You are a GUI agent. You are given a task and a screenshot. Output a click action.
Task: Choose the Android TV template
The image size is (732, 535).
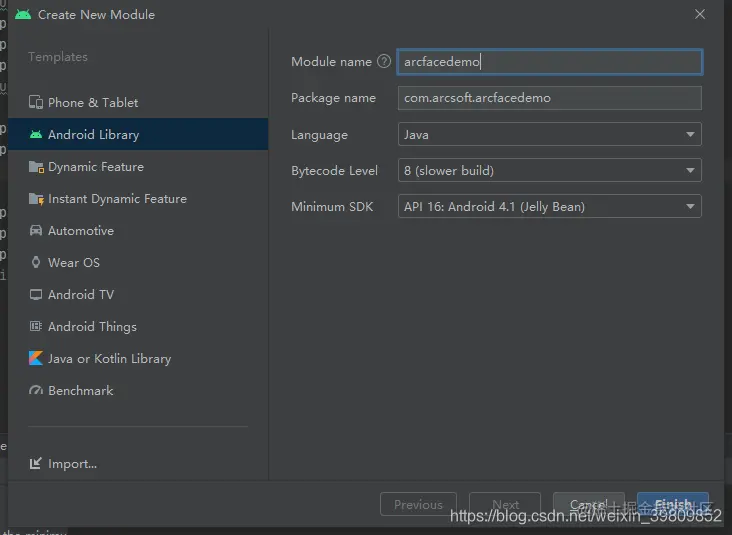138,295
